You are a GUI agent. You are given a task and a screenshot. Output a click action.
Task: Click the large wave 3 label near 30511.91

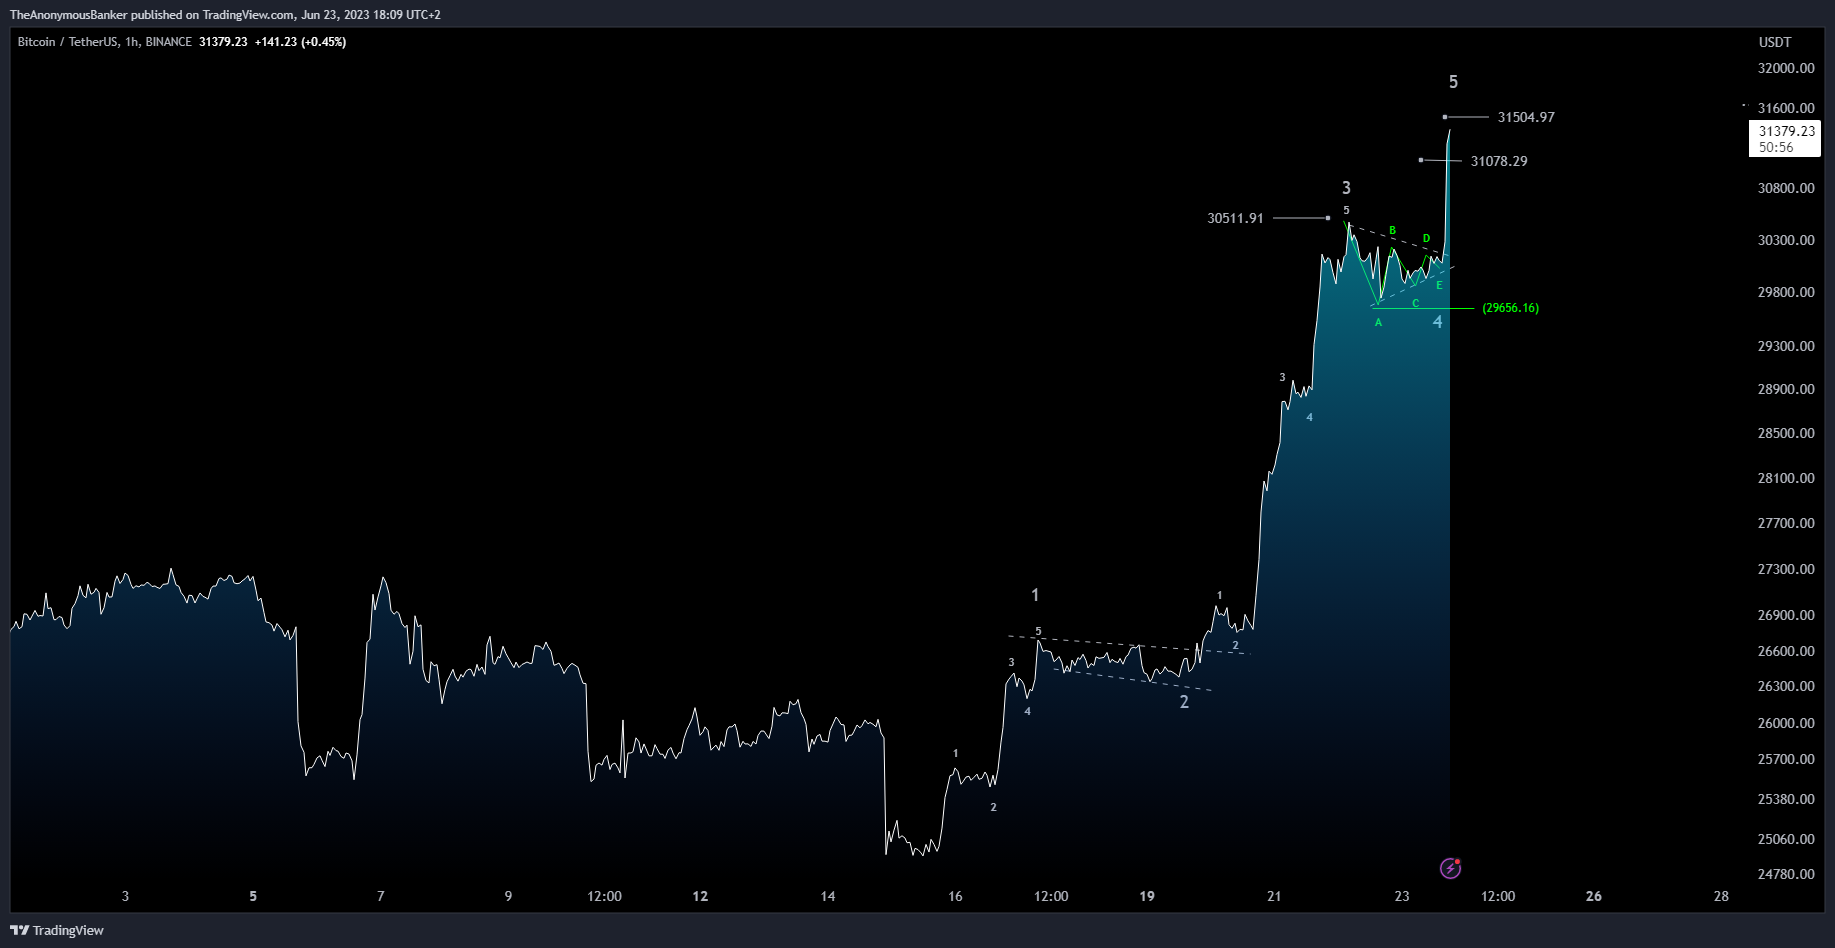point(1346,188)
